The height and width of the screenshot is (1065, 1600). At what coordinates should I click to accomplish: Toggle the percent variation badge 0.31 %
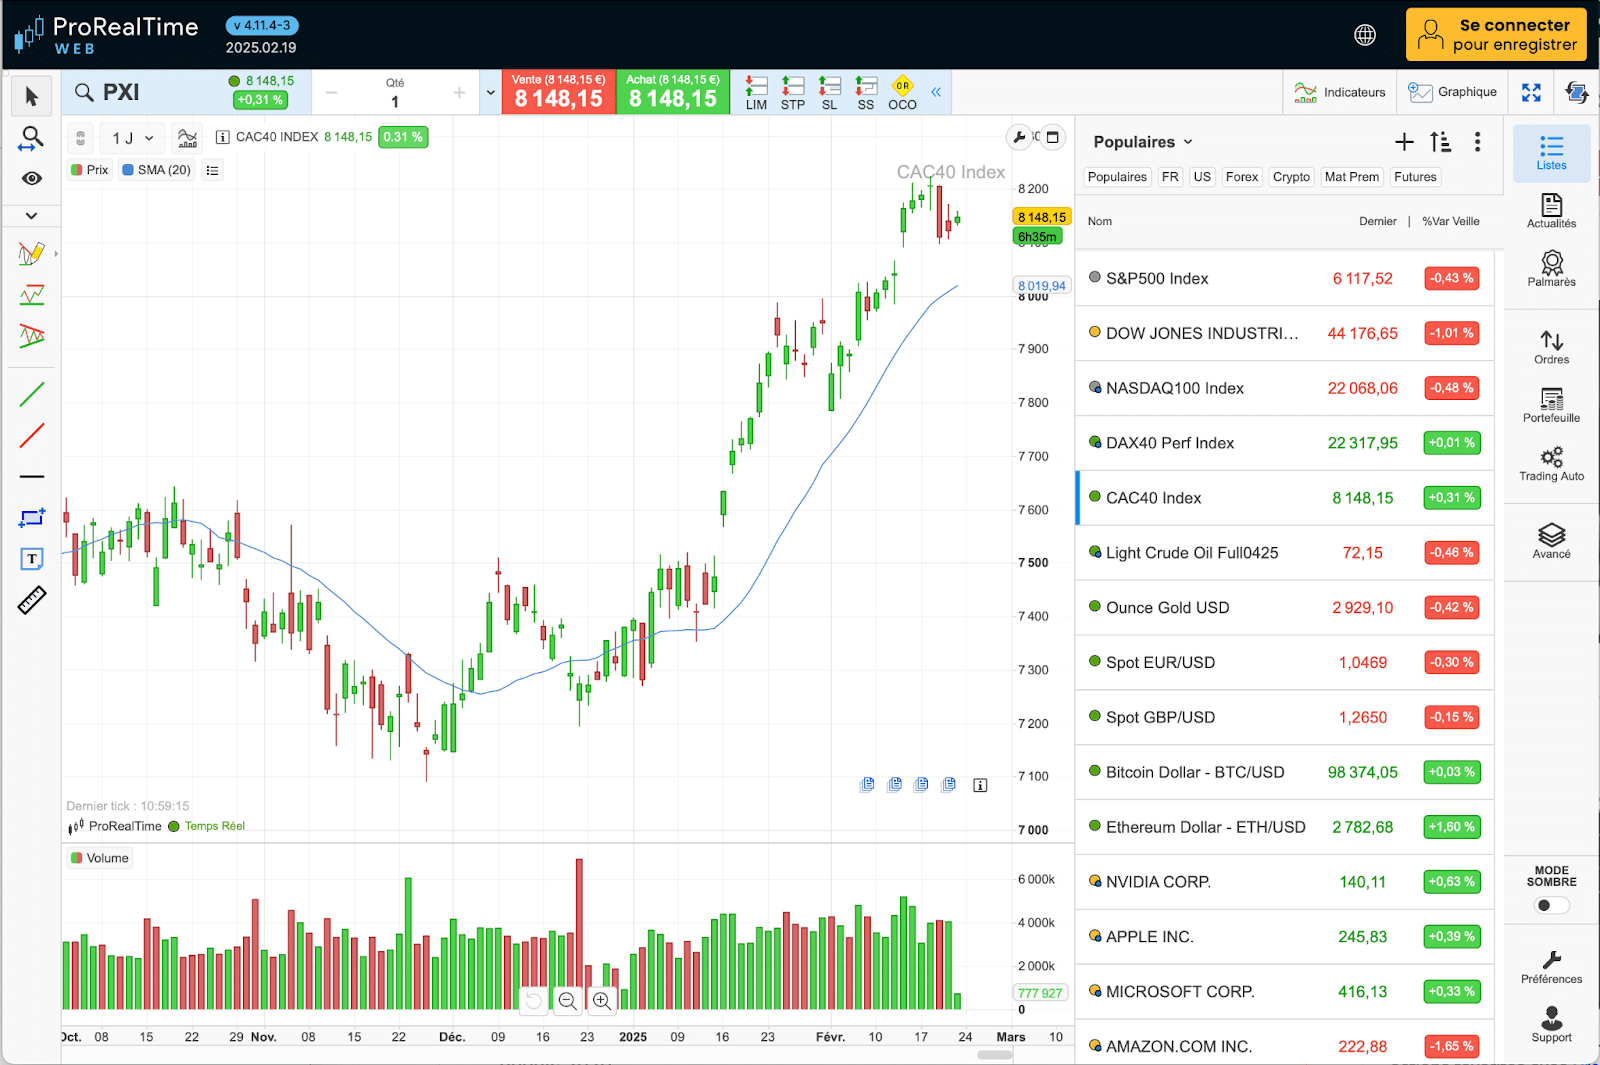tap(403, 137)
